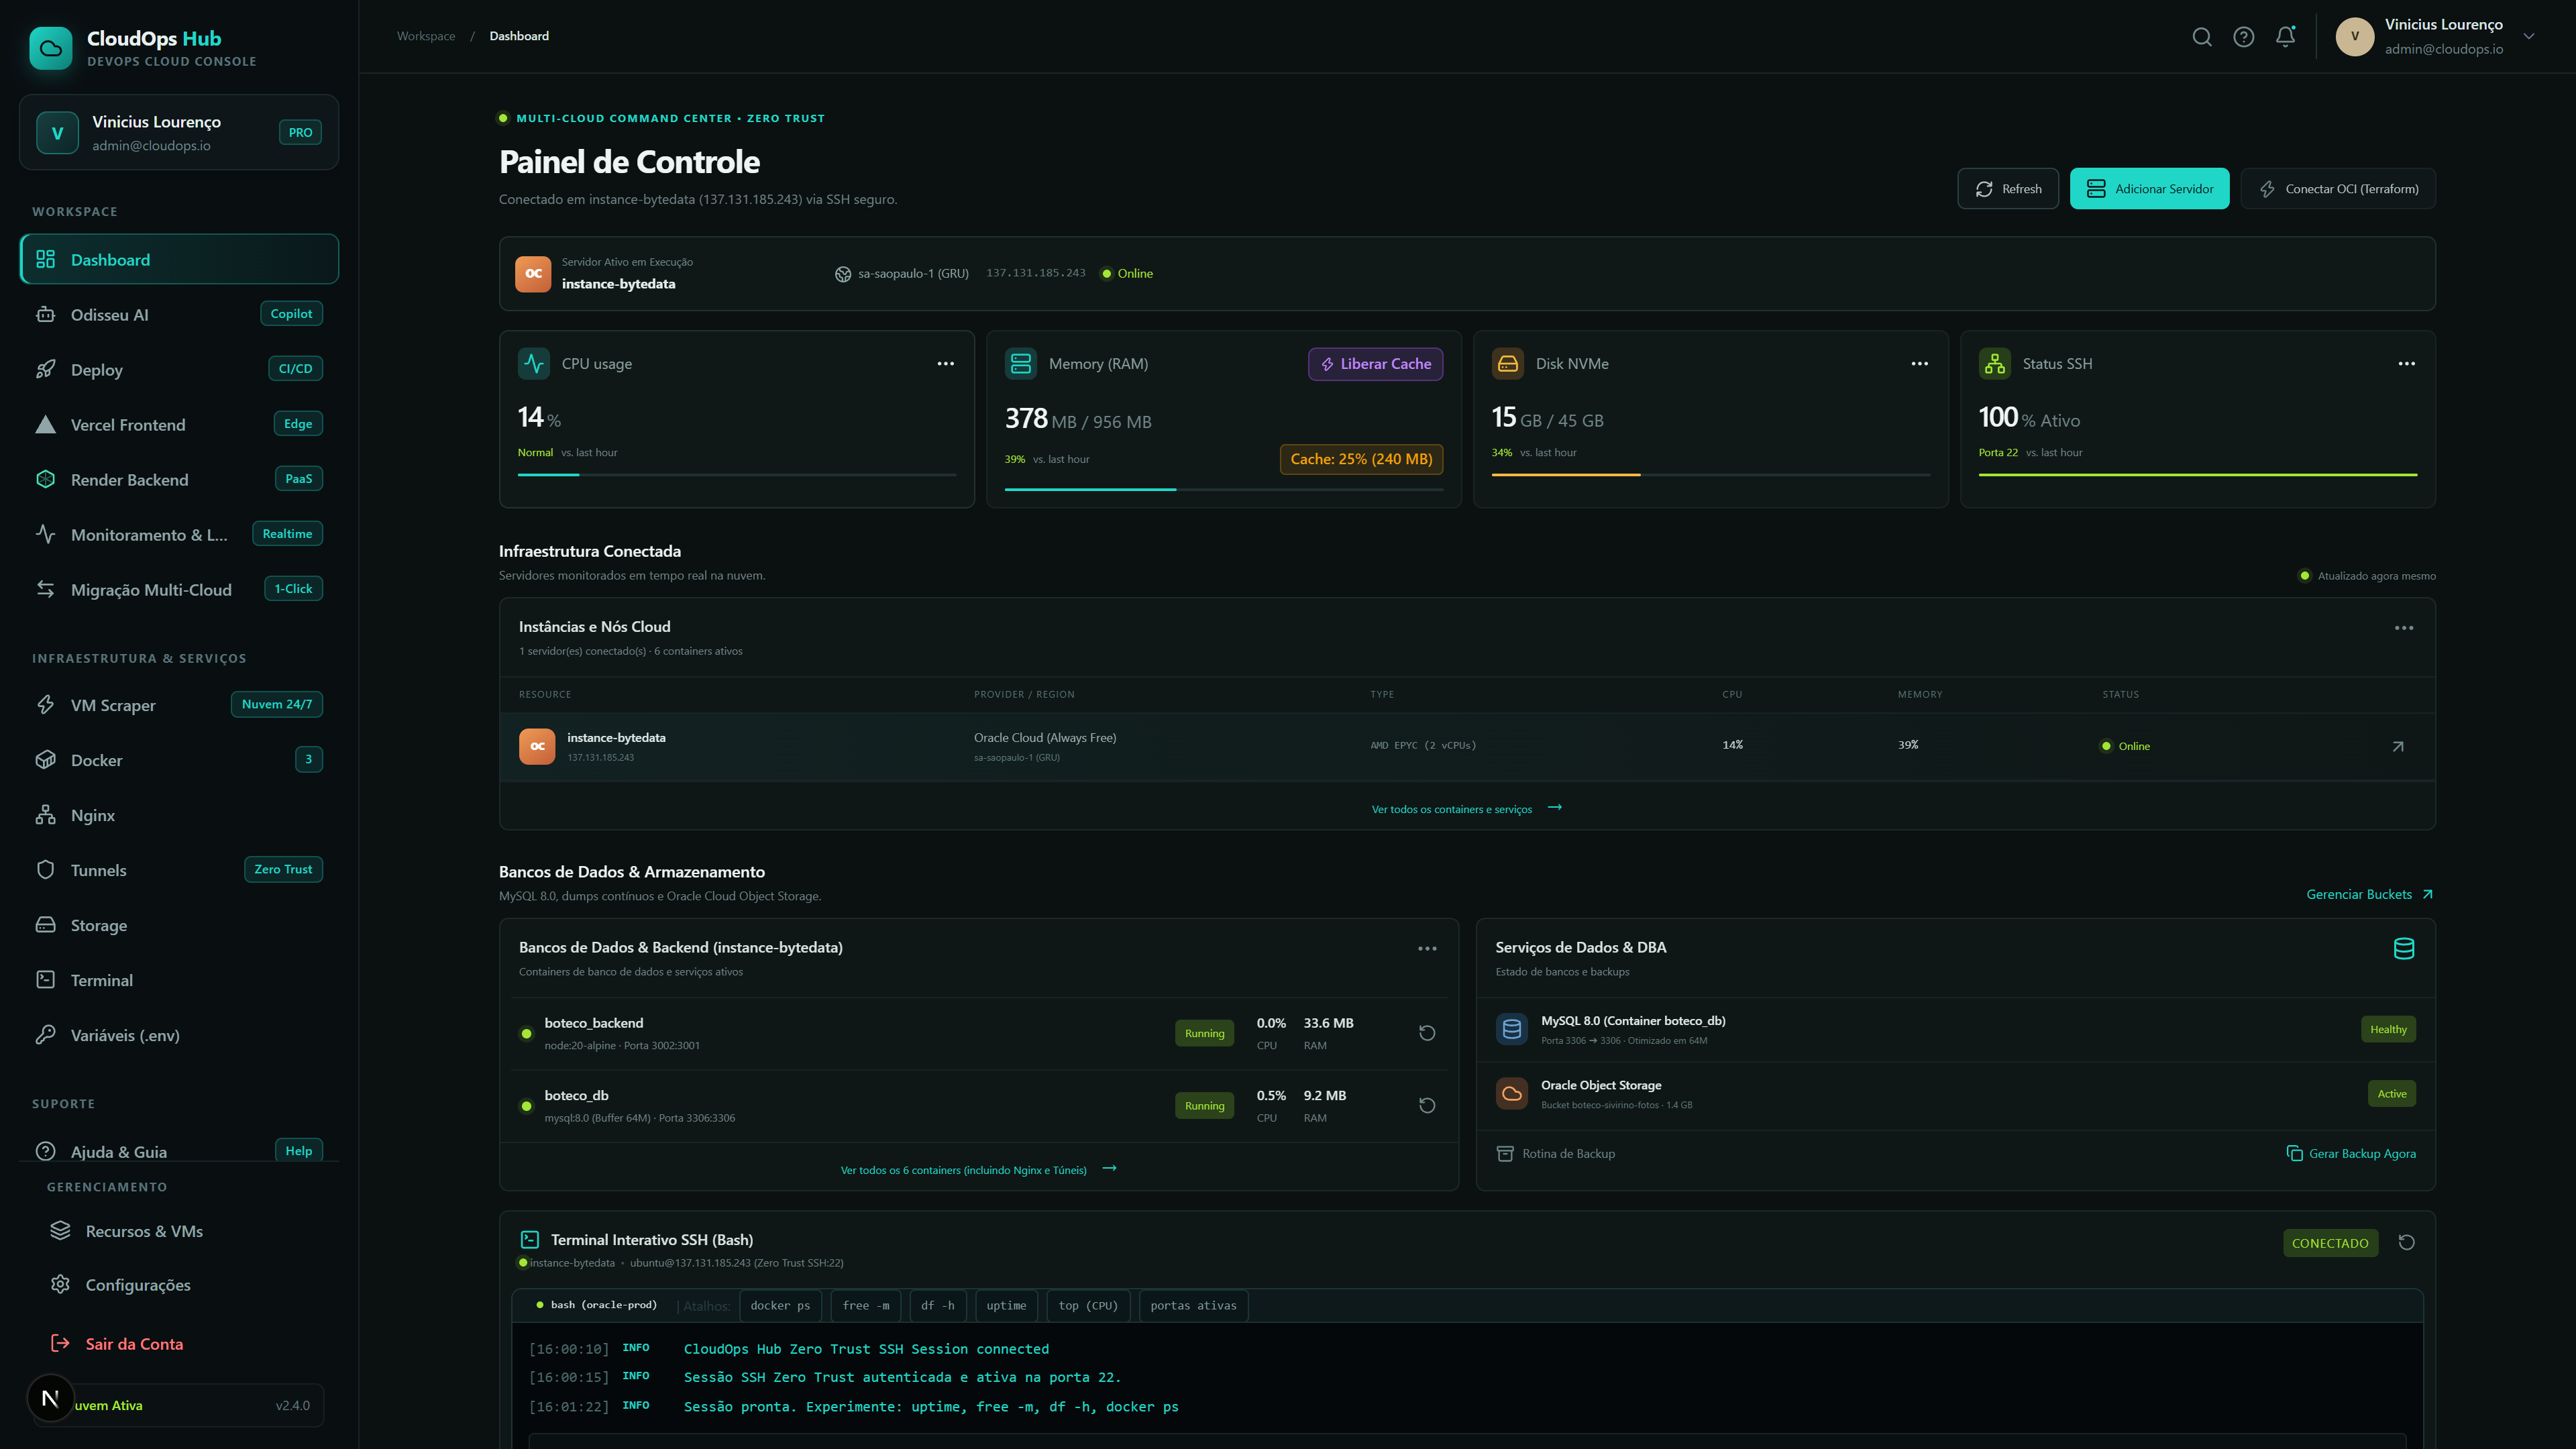Click the Disk NVMe drive icon
The height and width of the screenshot is (1449, 2576).
click(1508, 364)
